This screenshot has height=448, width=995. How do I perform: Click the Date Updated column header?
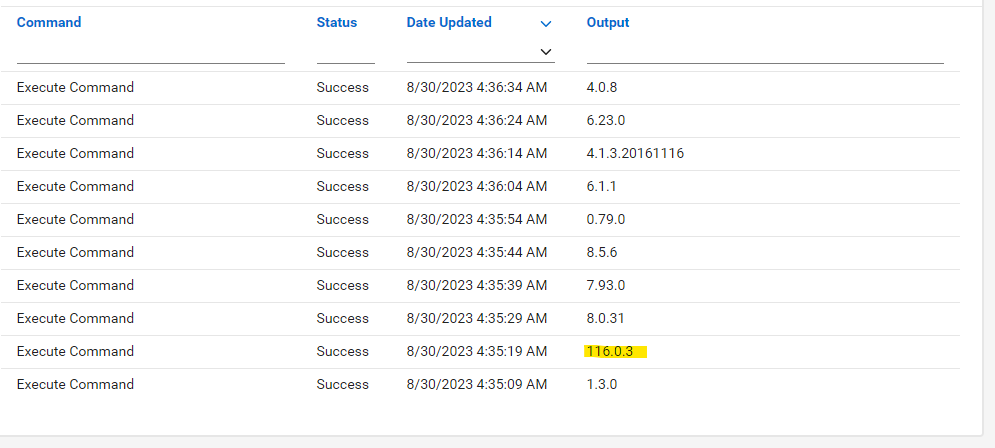[449, 22]
